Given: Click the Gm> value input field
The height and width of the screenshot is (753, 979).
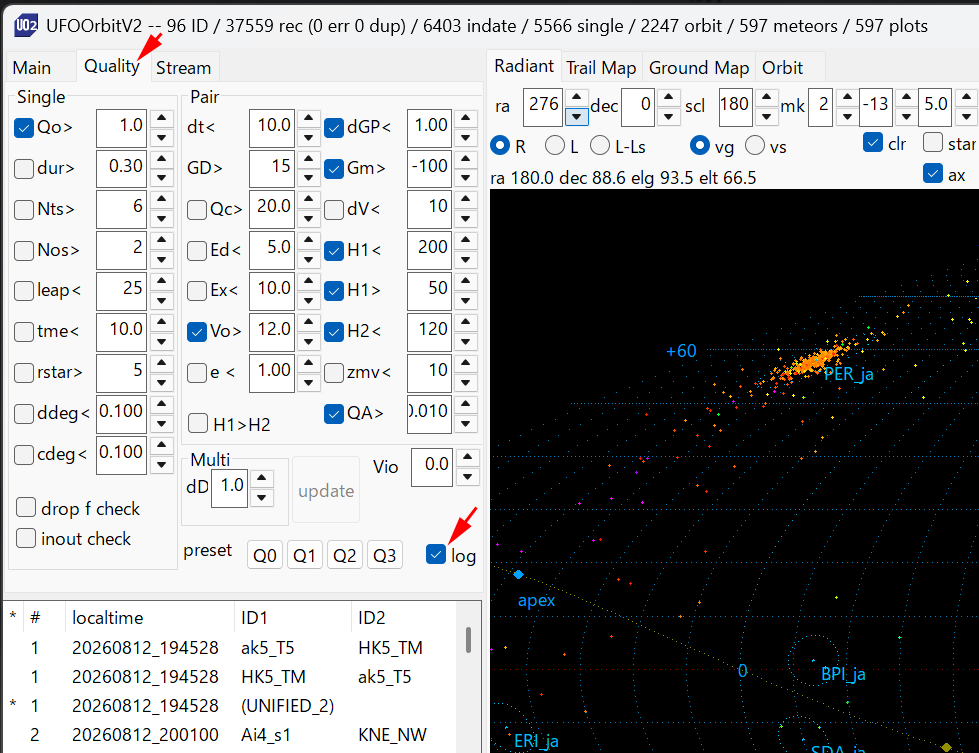Looking at the screenshot, I should (430, 168).
